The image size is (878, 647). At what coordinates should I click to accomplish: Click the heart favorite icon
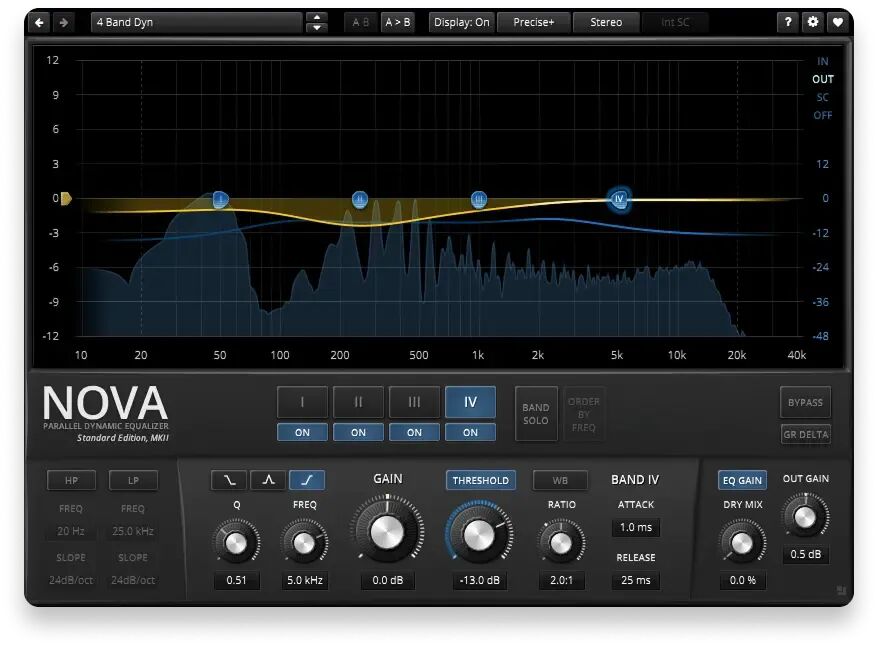(x=838, y=22)
